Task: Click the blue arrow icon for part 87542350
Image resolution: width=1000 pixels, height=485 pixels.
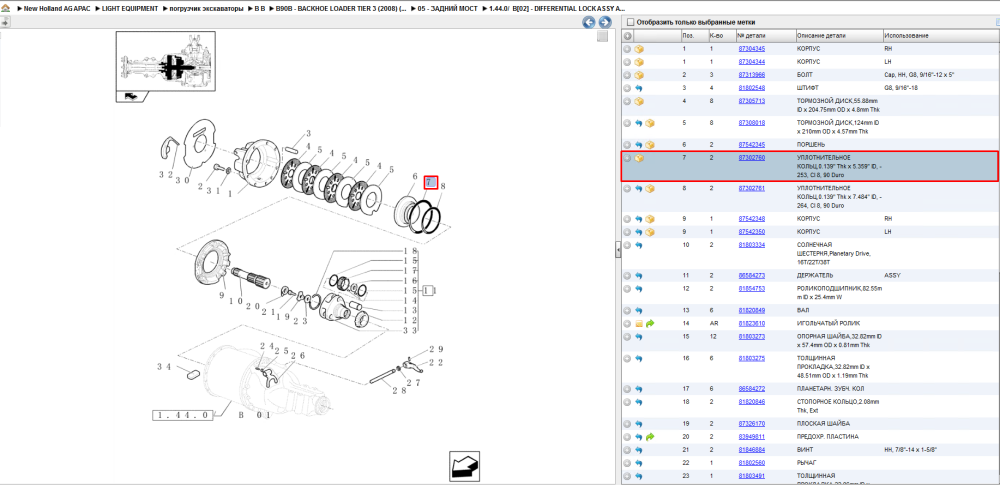Action: click(x=639, y=231)
